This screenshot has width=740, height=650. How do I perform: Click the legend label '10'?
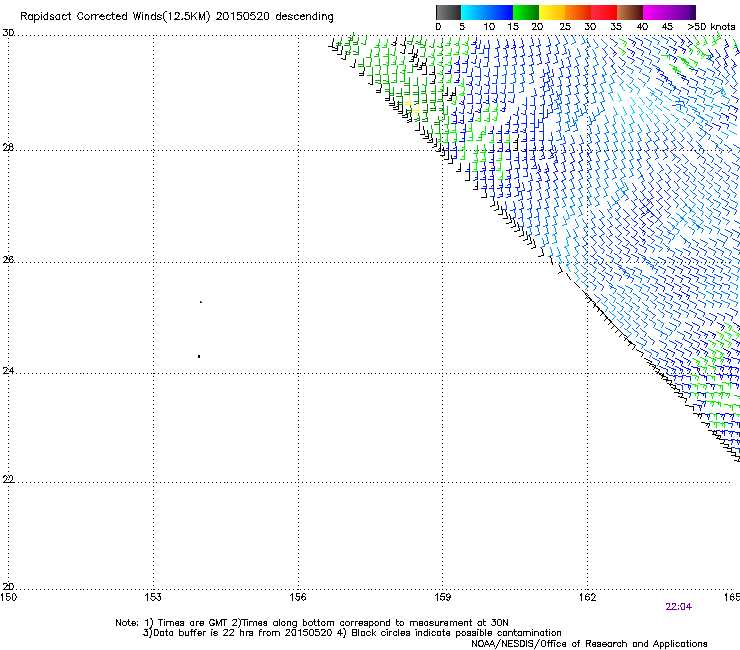pyautogui.click(x=489, y=27)
